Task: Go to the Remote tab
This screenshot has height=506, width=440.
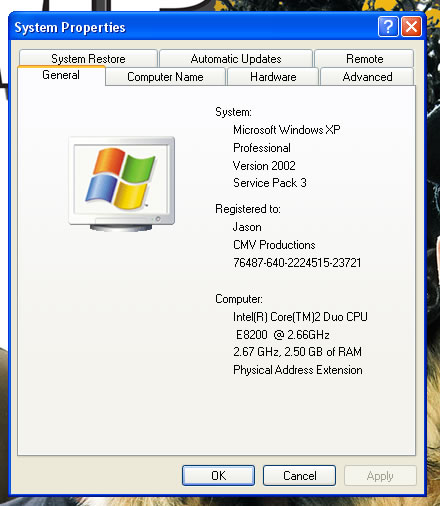Action: 364,59
